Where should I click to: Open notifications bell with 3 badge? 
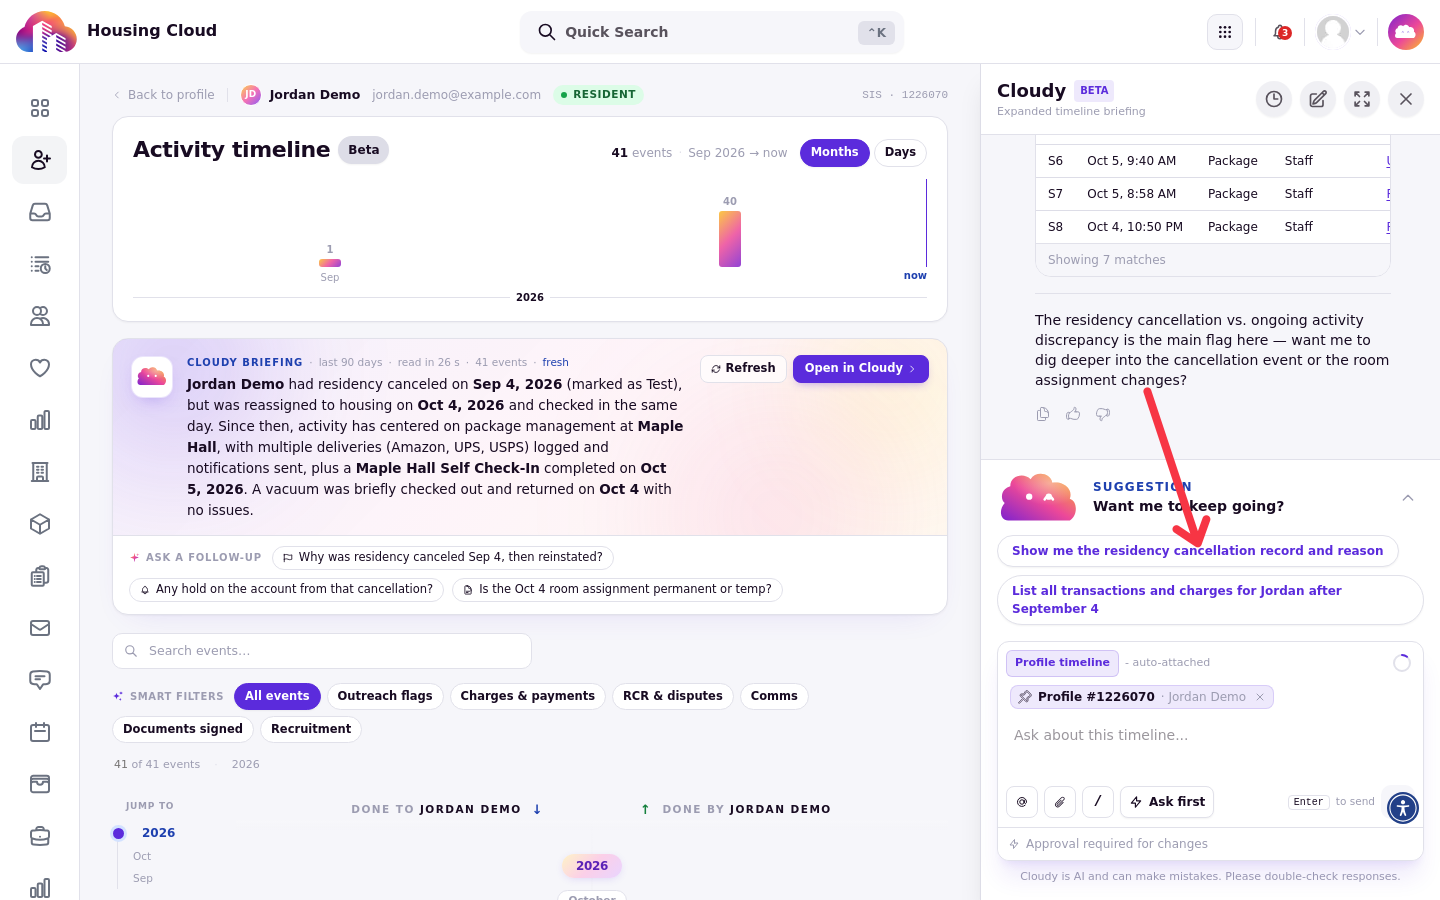tap(1281, 32)
